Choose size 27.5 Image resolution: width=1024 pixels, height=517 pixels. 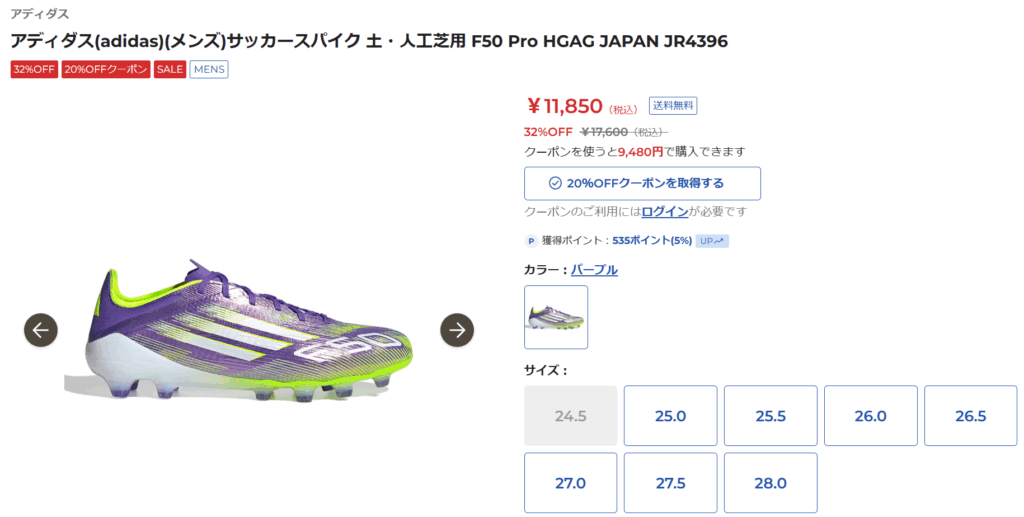[670, 483]
